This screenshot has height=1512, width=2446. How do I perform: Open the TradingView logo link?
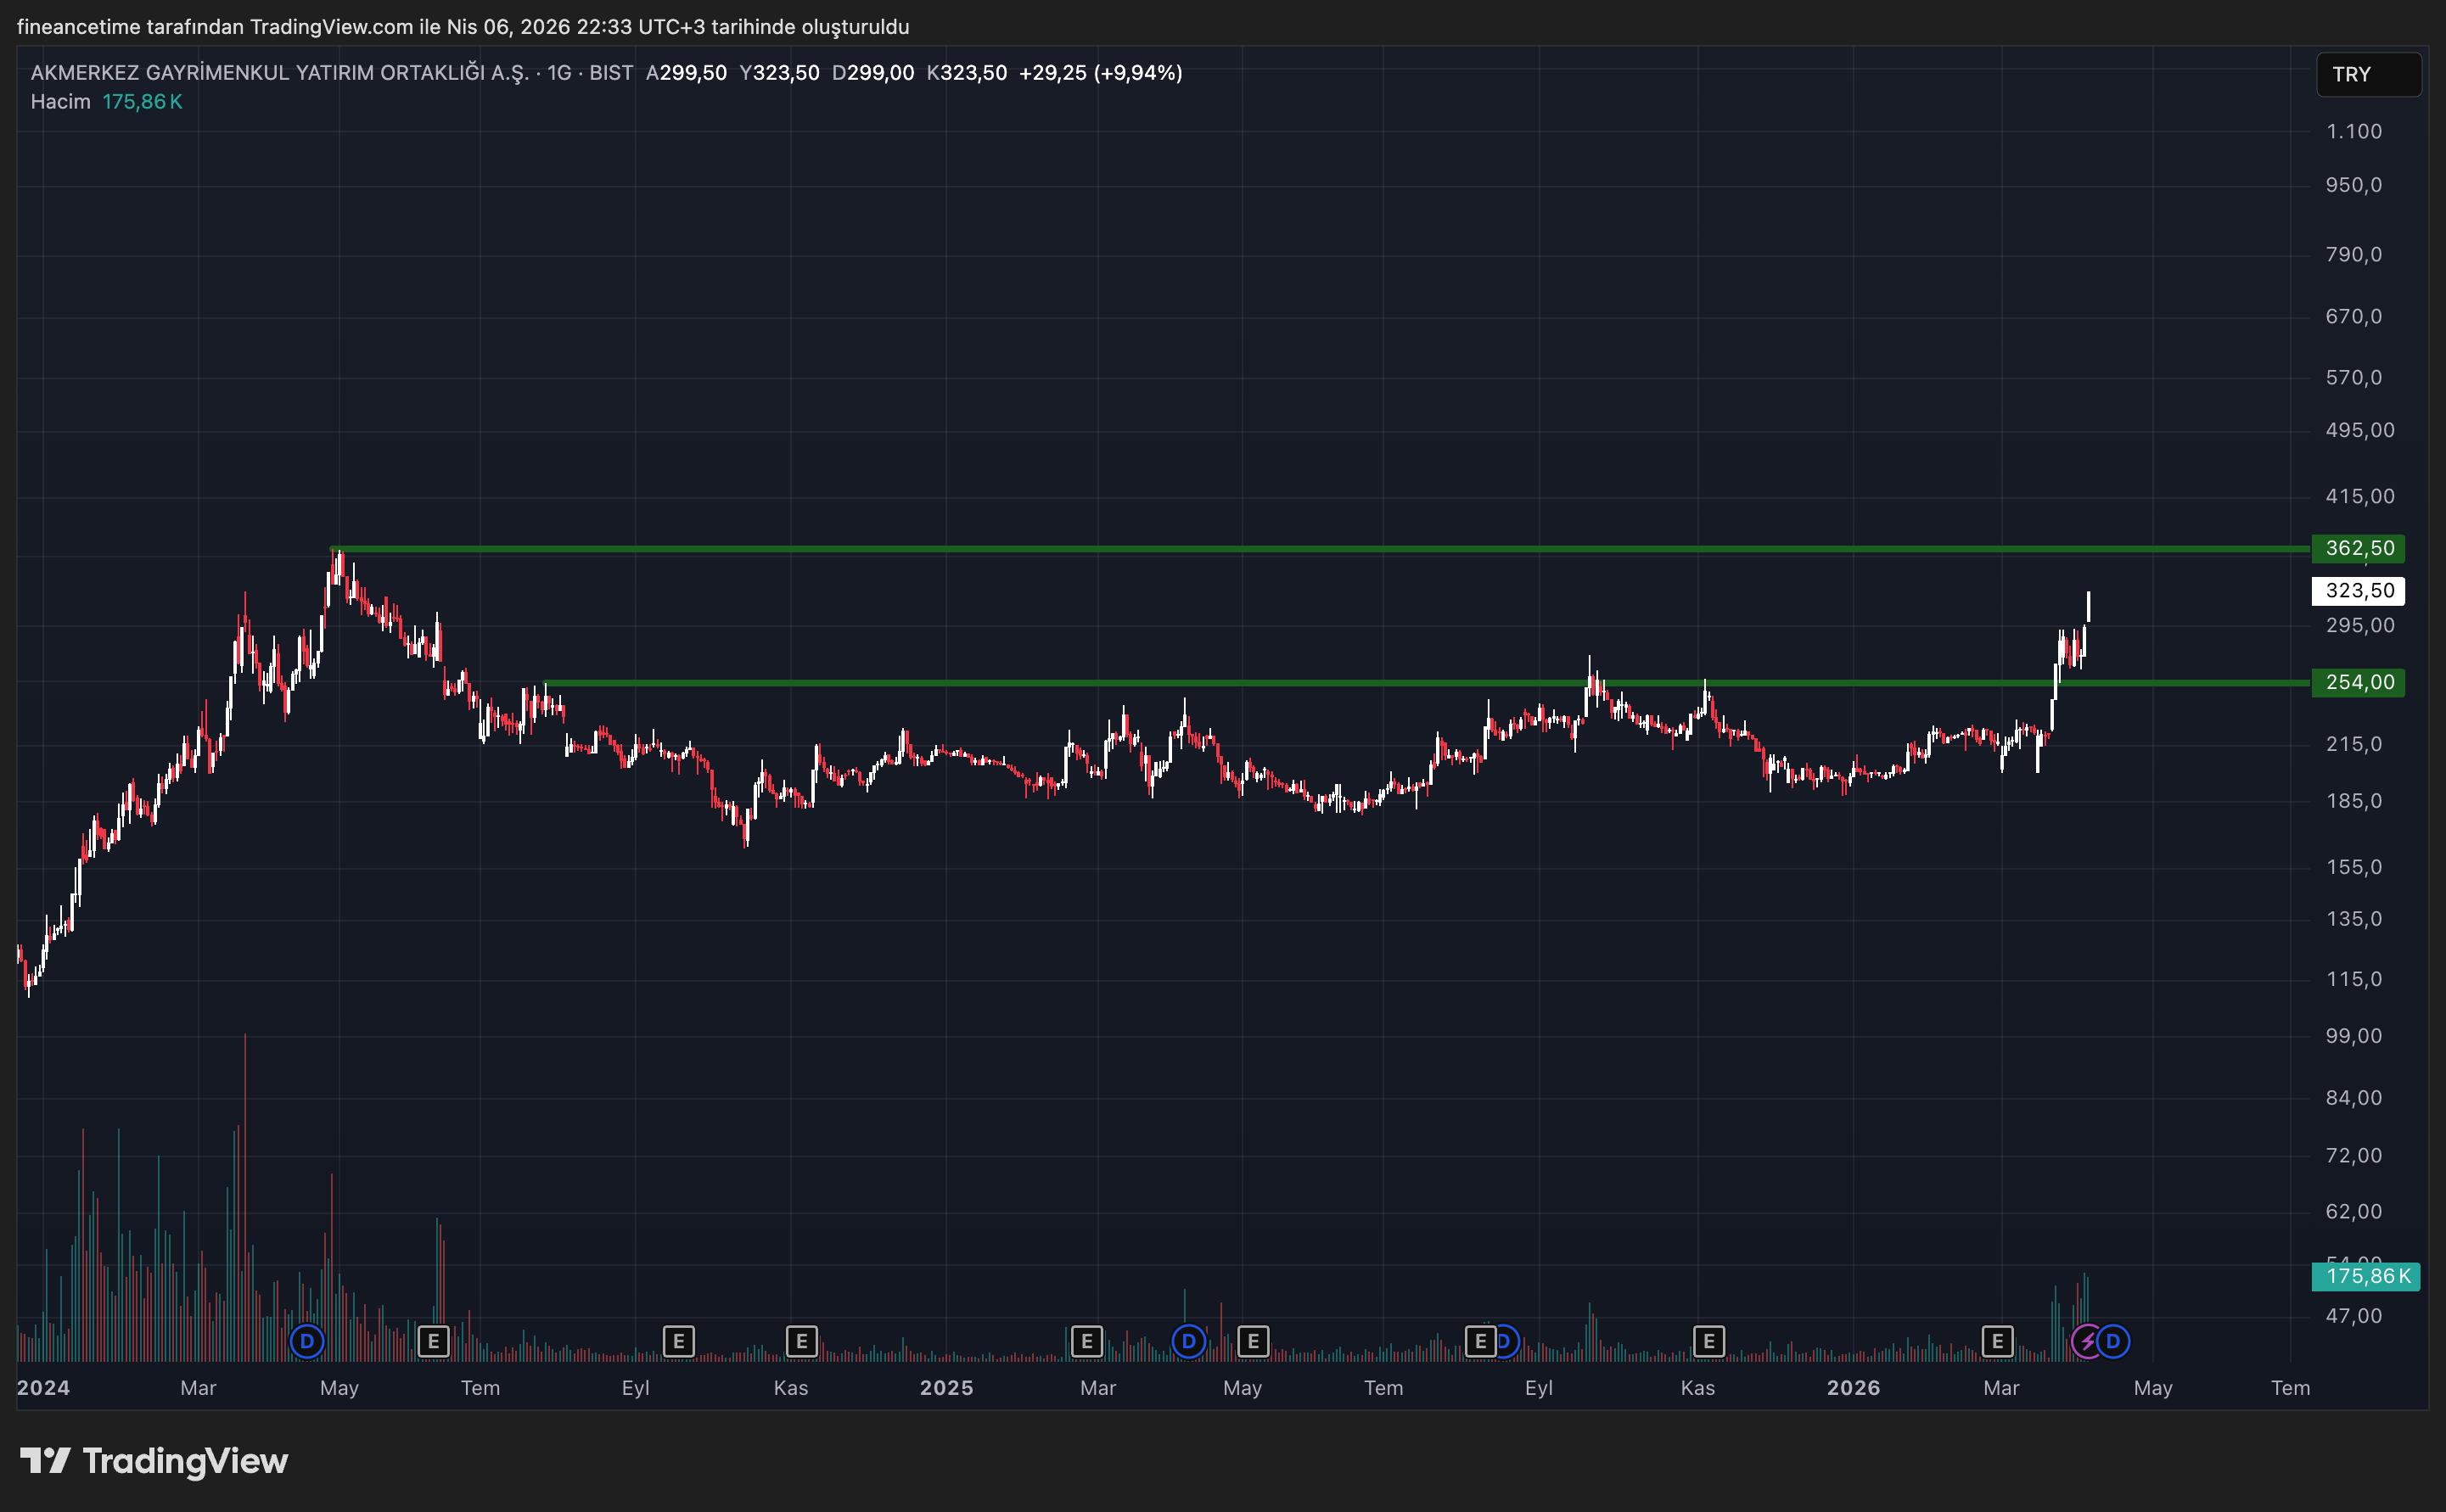point(154,1461)
